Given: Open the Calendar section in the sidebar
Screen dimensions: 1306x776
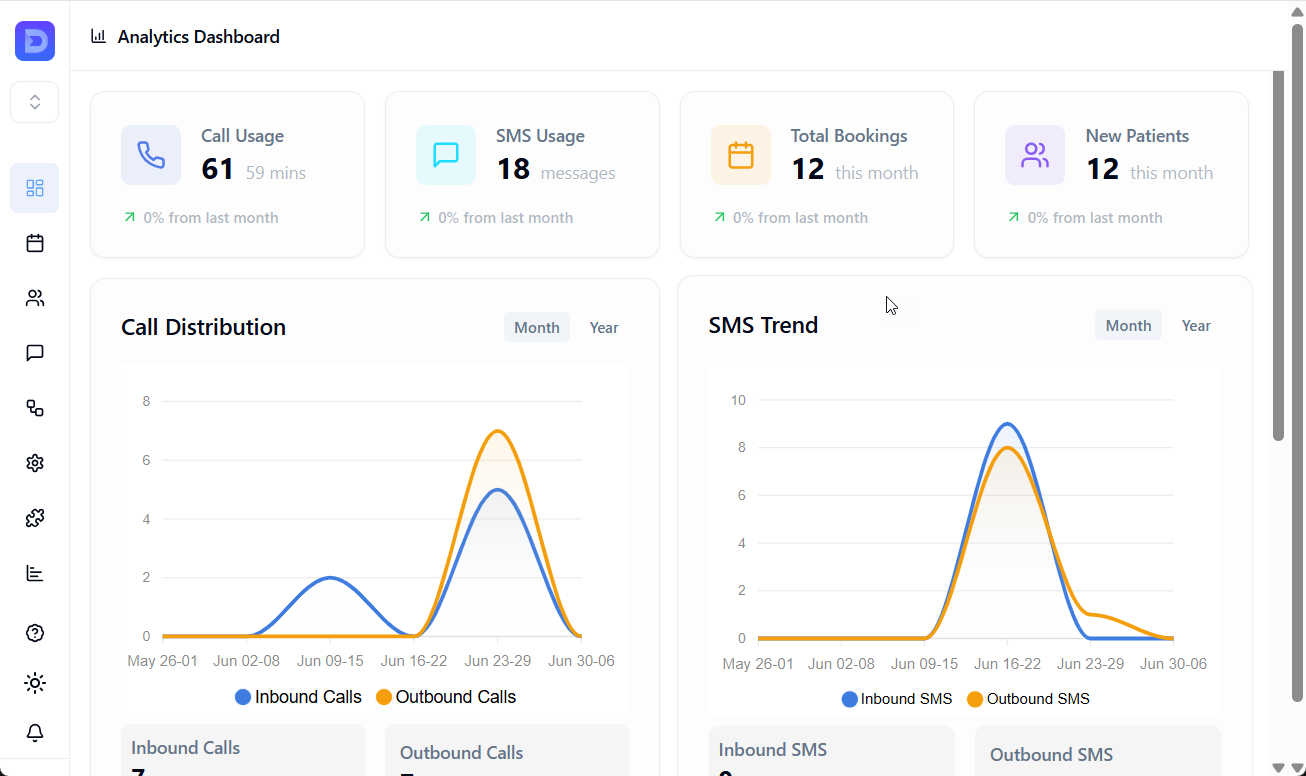Looking at the screenshot, I should coord(34,243).
